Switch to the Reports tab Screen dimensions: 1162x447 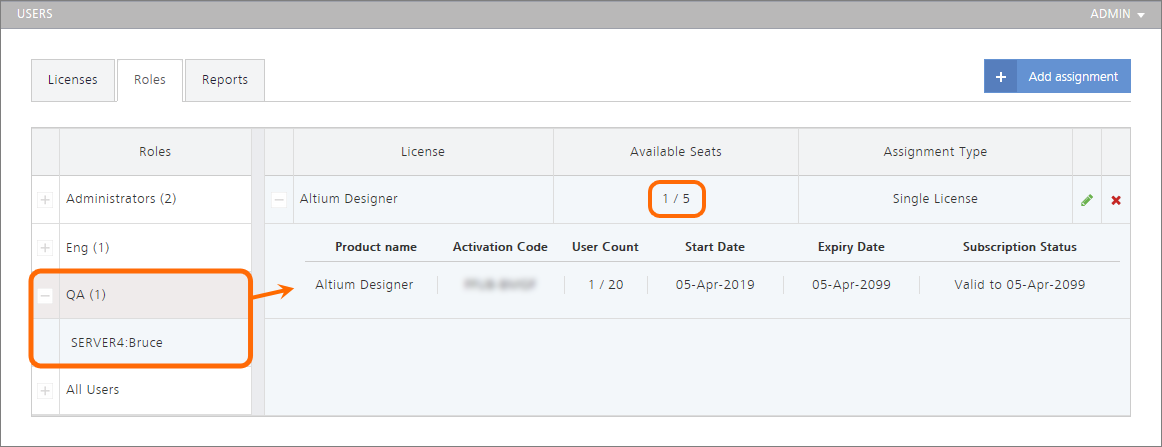click(x=225, y=80)
